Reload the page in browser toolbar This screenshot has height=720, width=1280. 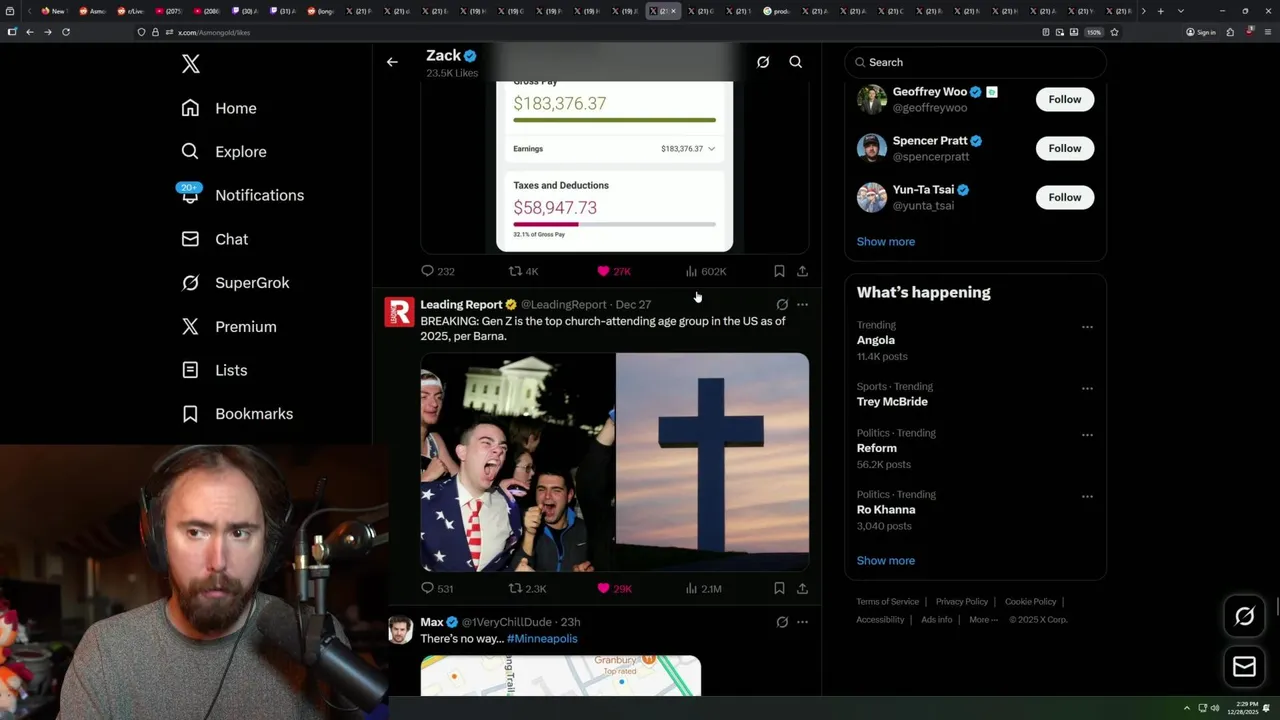[66, 32]
